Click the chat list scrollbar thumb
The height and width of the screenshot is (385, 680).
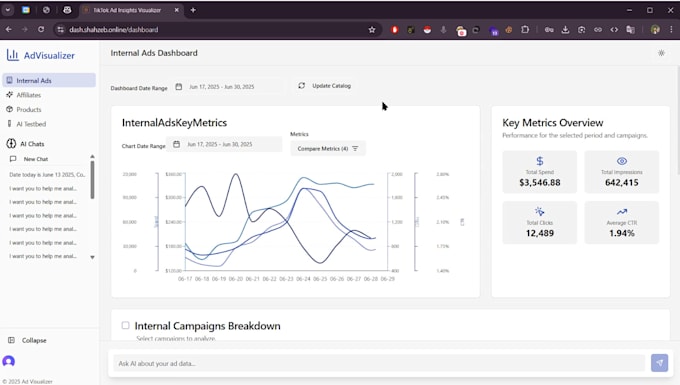(x=92, y=179)
